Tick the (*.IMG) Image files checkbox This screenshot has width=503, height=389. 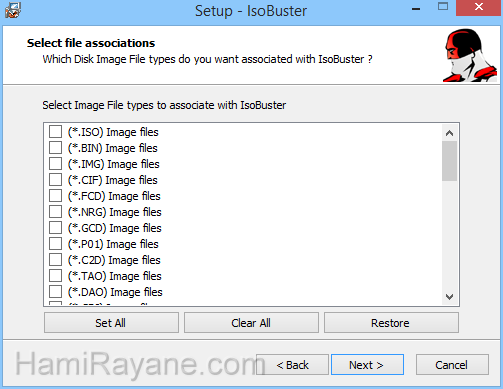[x=55, y=164]
